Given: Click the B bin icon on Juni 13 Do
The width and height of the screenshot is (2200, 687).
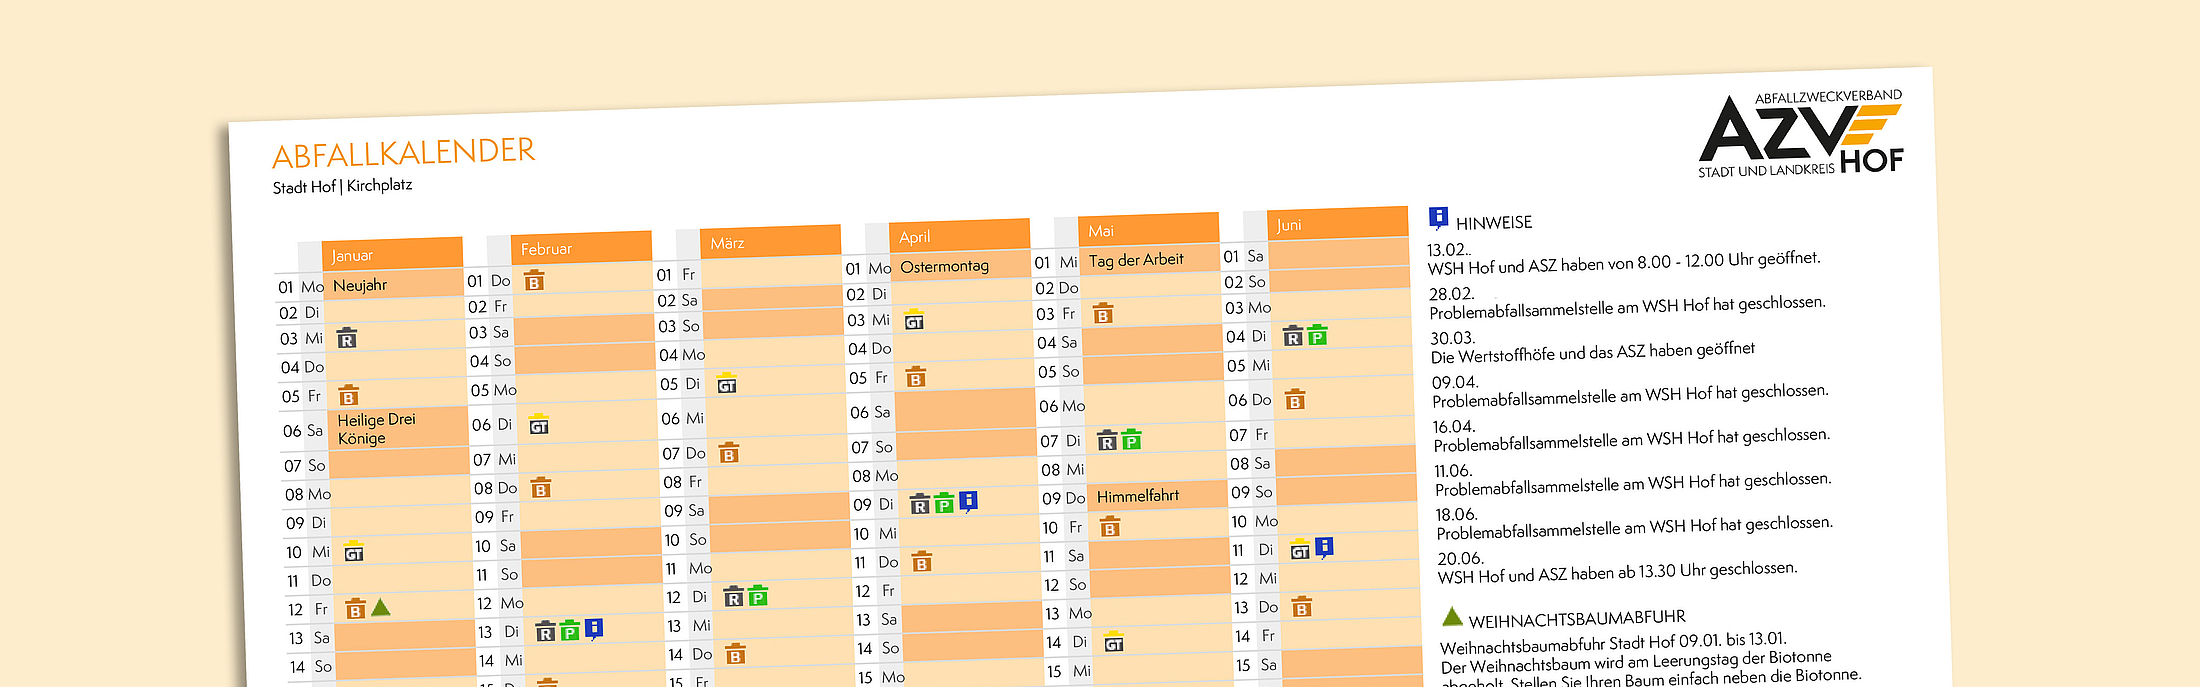Looking at the screenshot, I should (1301, 606).
